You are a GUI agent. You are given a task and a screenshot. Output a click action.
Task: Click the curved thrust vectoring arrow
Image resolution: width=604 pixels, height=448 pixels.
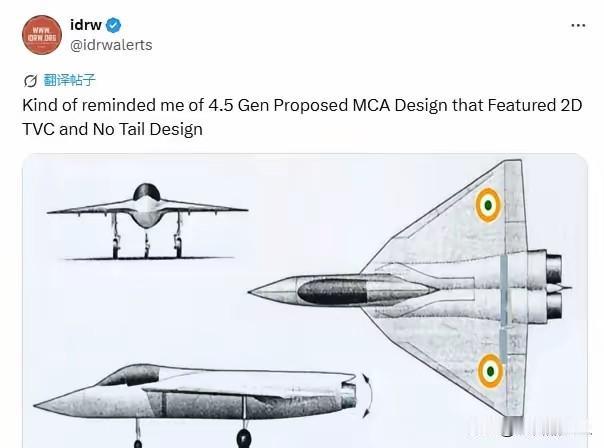pyautogui.click(x=367, y=395)
